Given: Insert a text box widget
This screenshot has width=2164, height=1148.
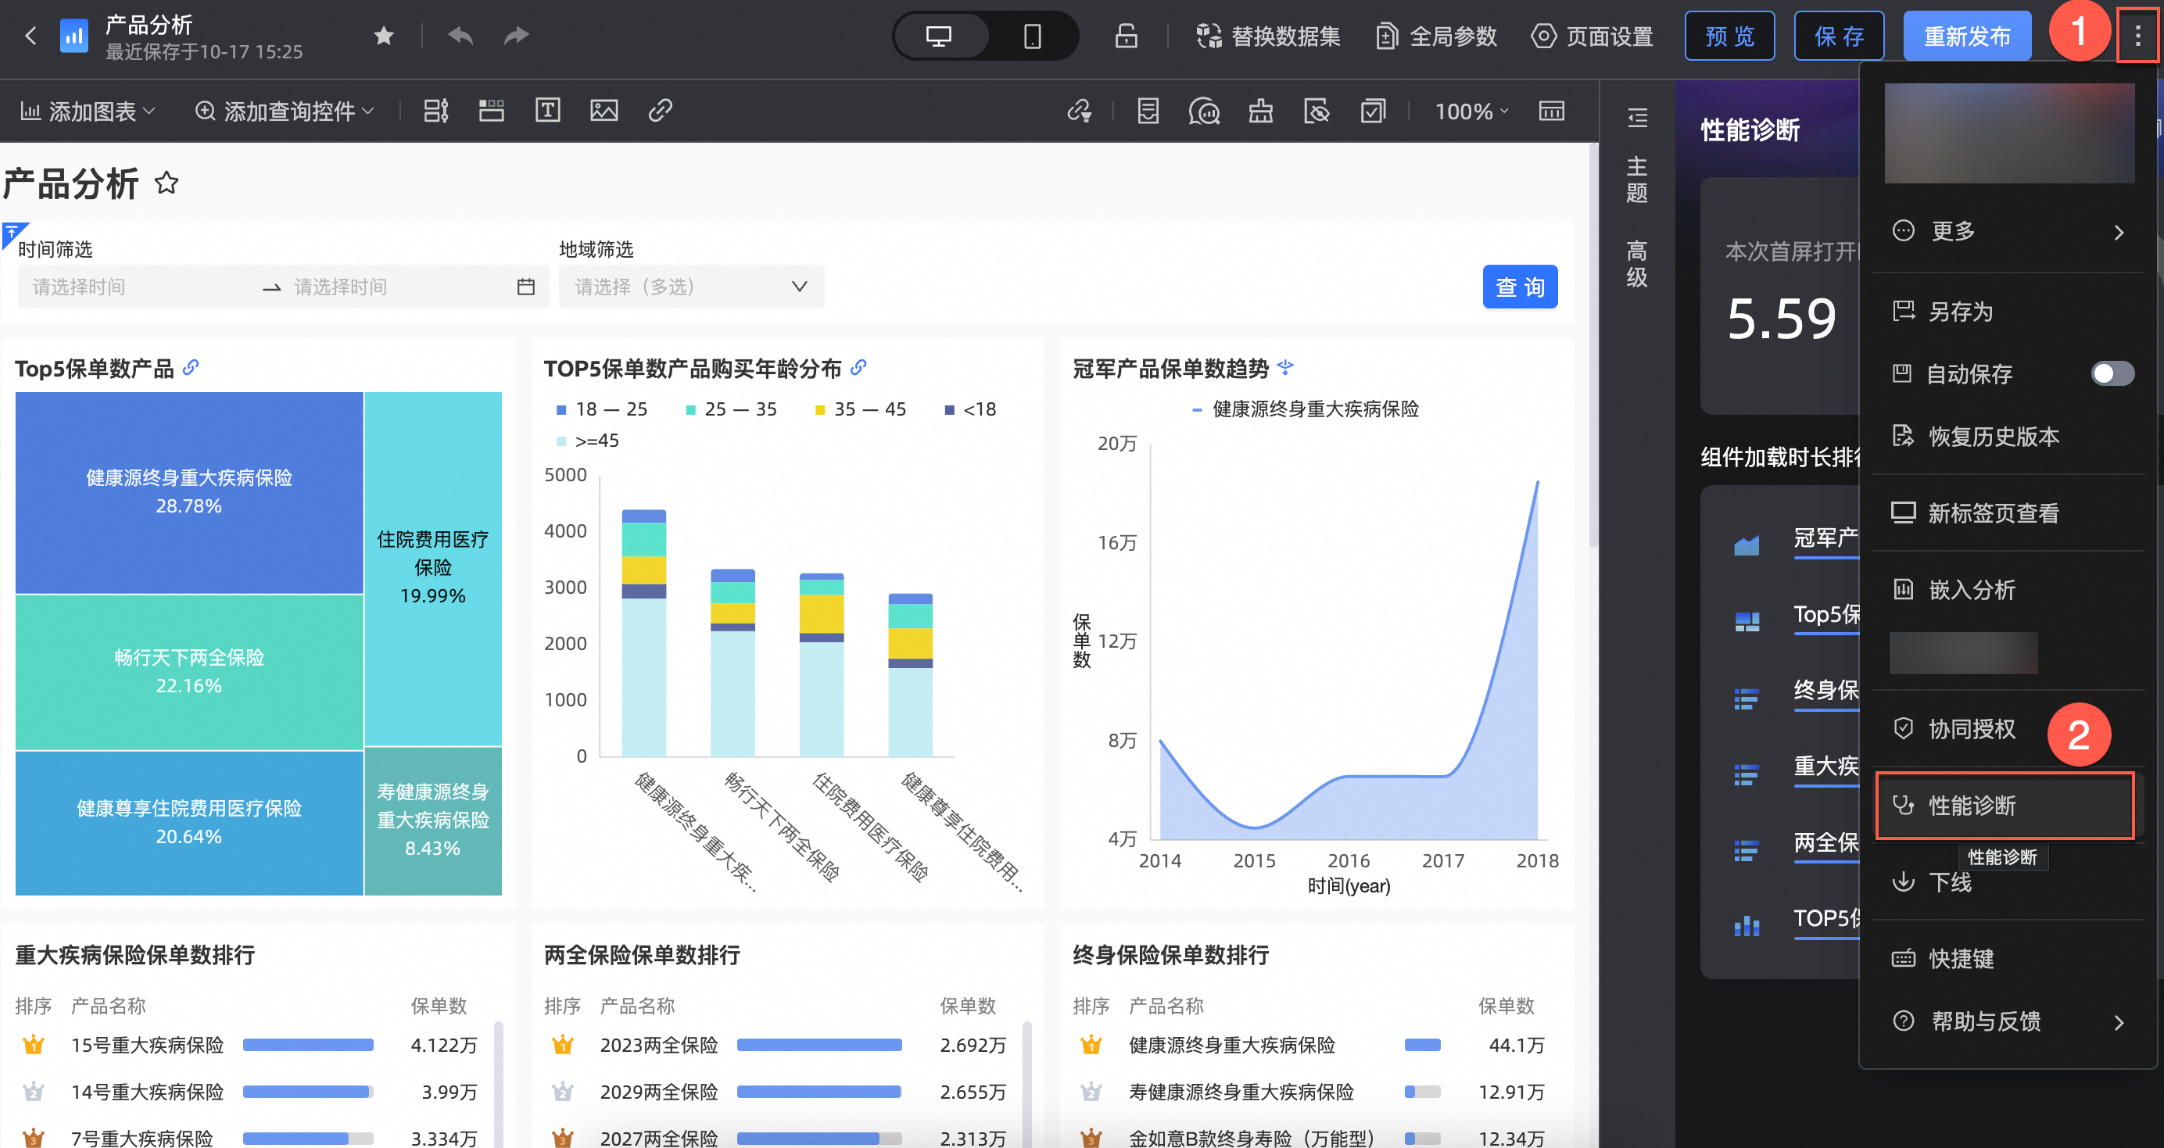Looking at the screenshot, I should click(548, 111).
